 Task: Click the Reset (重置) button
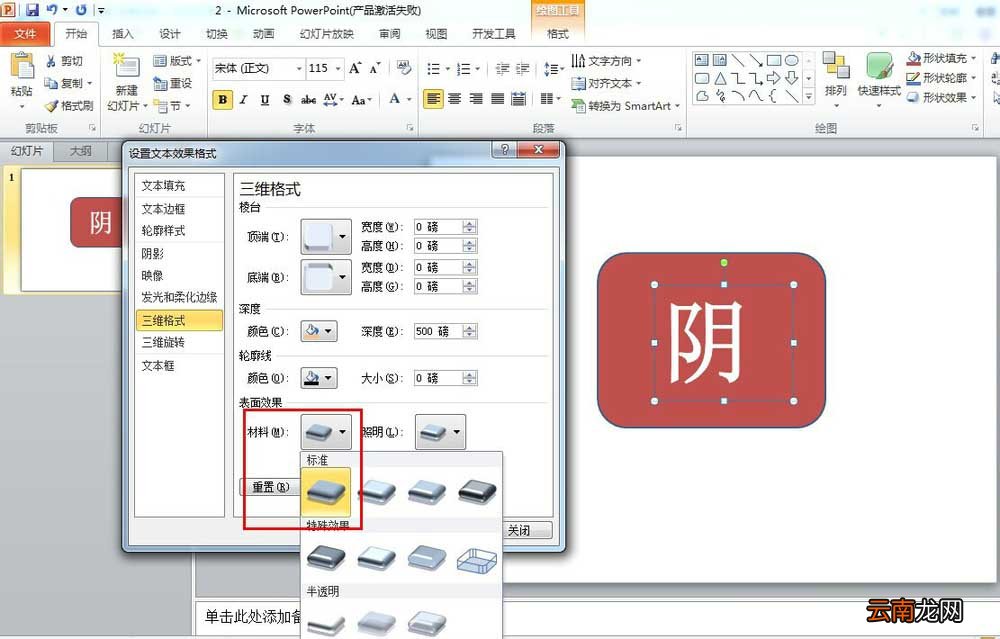point(269,487)
